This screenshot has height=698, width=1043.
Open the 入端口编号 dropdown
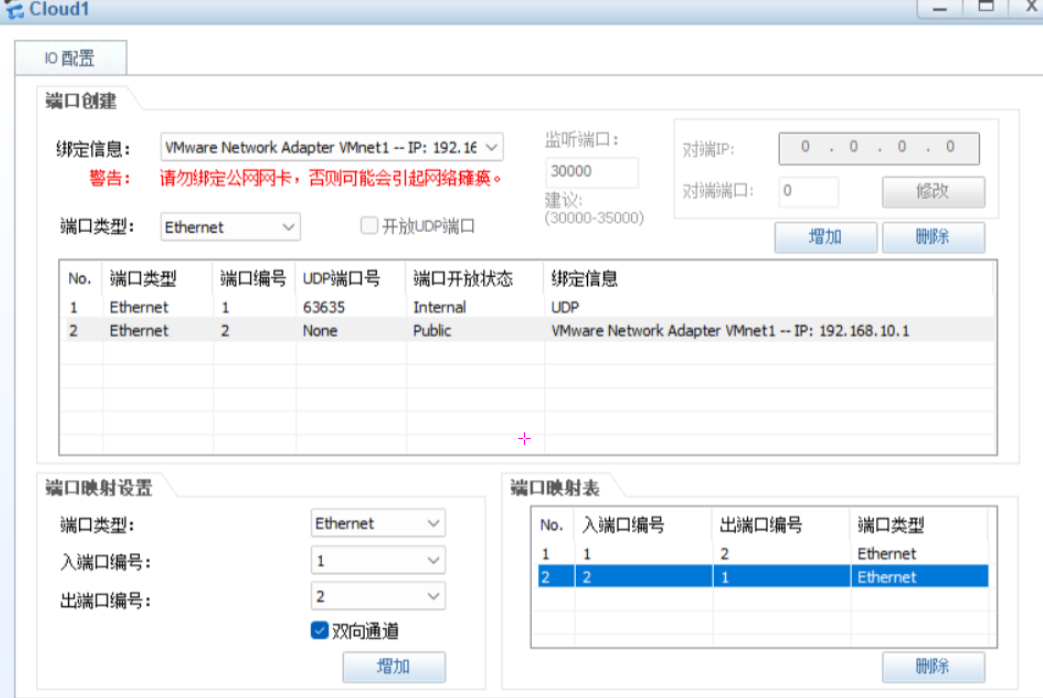[378, 561]
